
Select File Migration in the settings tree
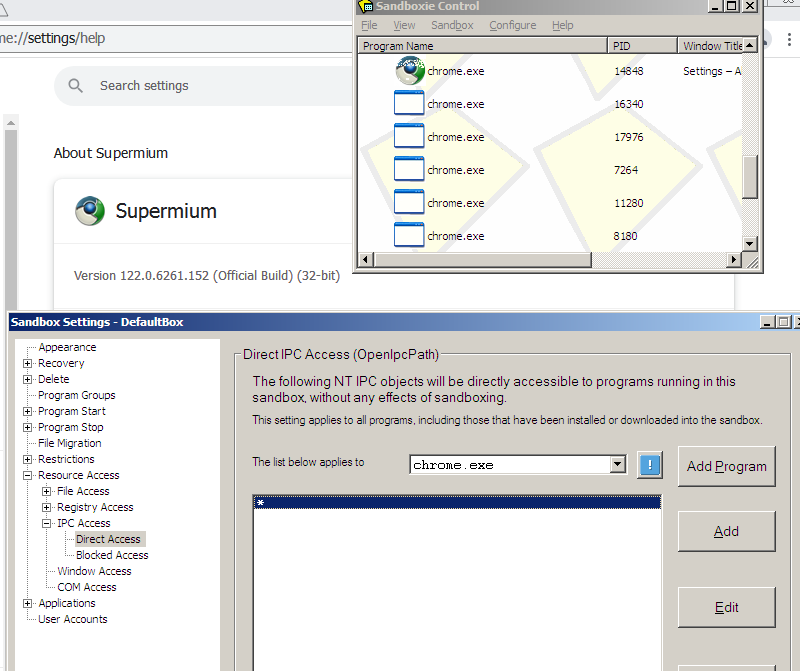(69, 443)
